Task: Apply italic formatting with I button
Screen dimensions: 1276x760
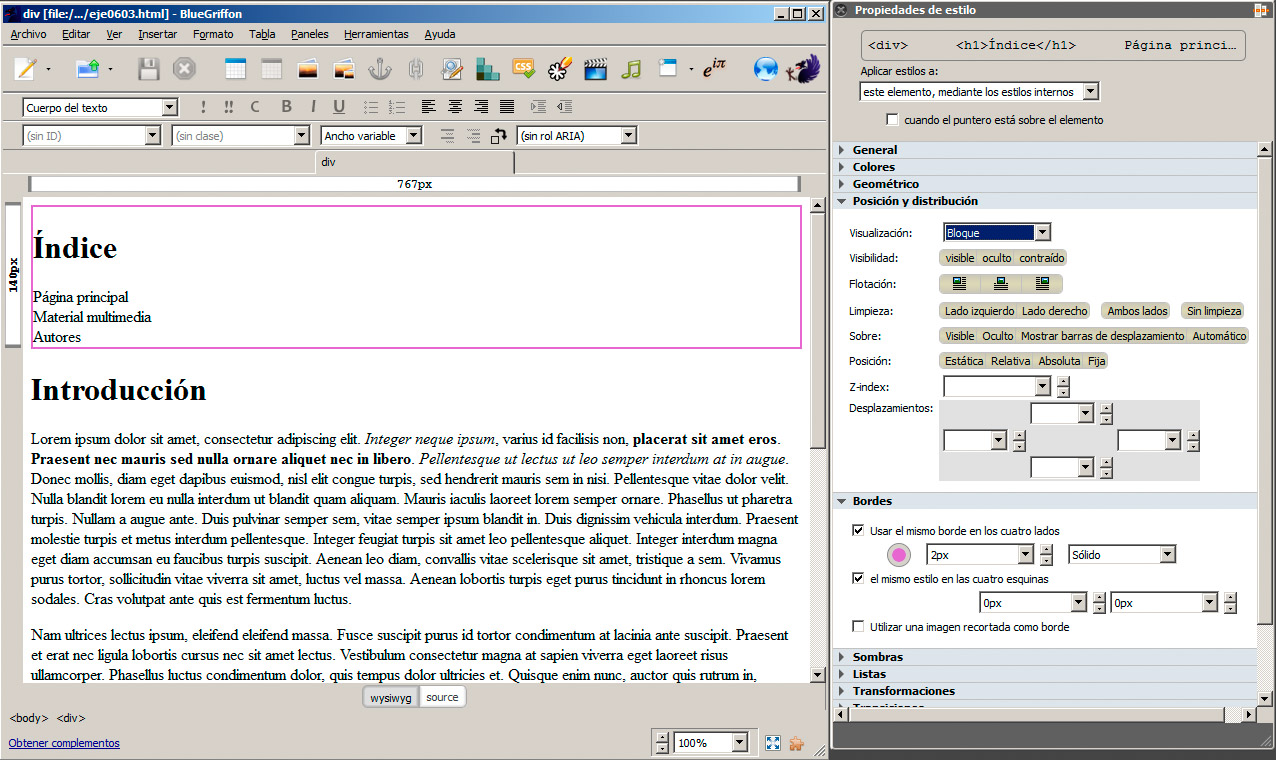Action: (x=313, y=107)
